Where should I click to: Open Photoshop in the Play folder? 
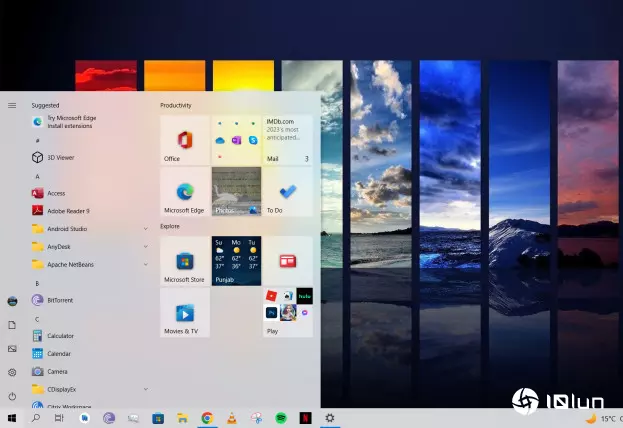[271, 313]
